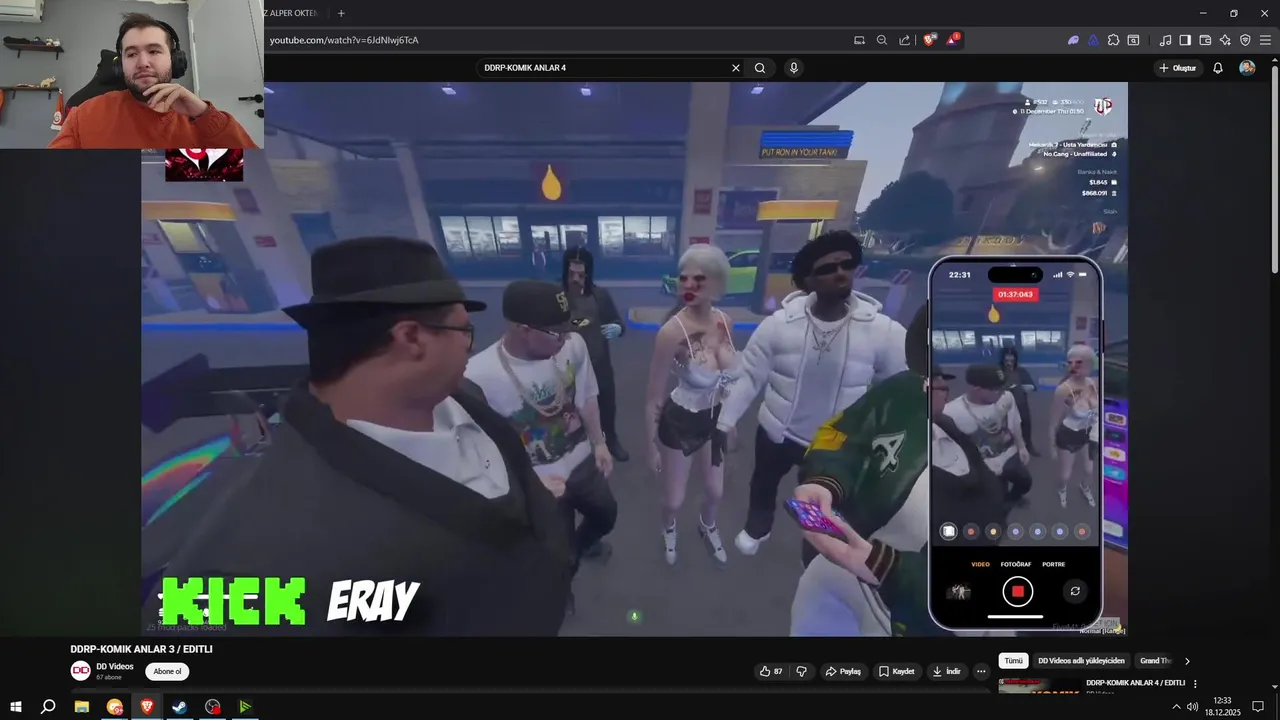The image size is (1280, 720).
Task: Open the media control music note icon
Action: [1165, 40]
